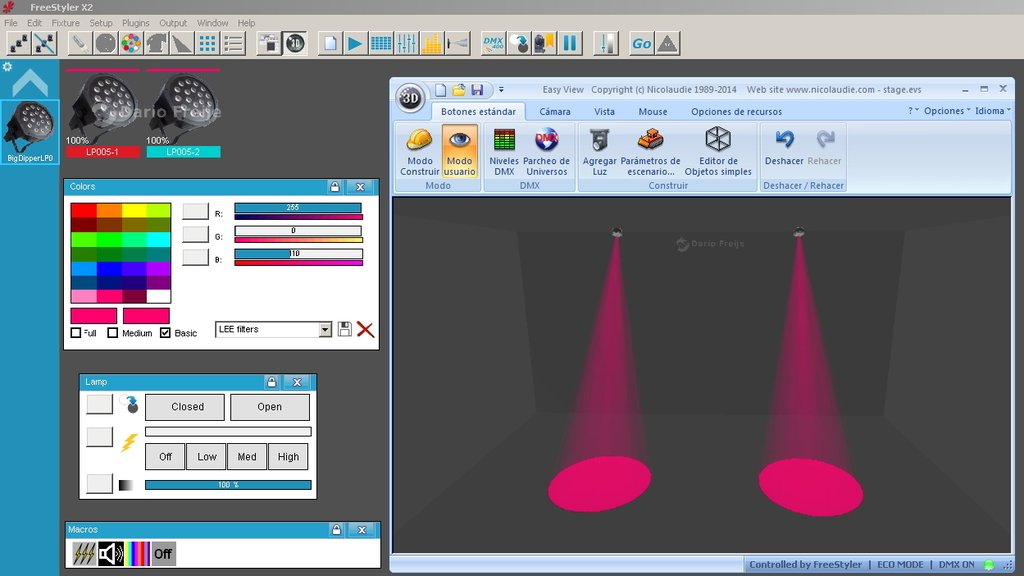The image size is (1024, 576).
Task: Open the help question mark dropdown
Action: pos(913,111)
